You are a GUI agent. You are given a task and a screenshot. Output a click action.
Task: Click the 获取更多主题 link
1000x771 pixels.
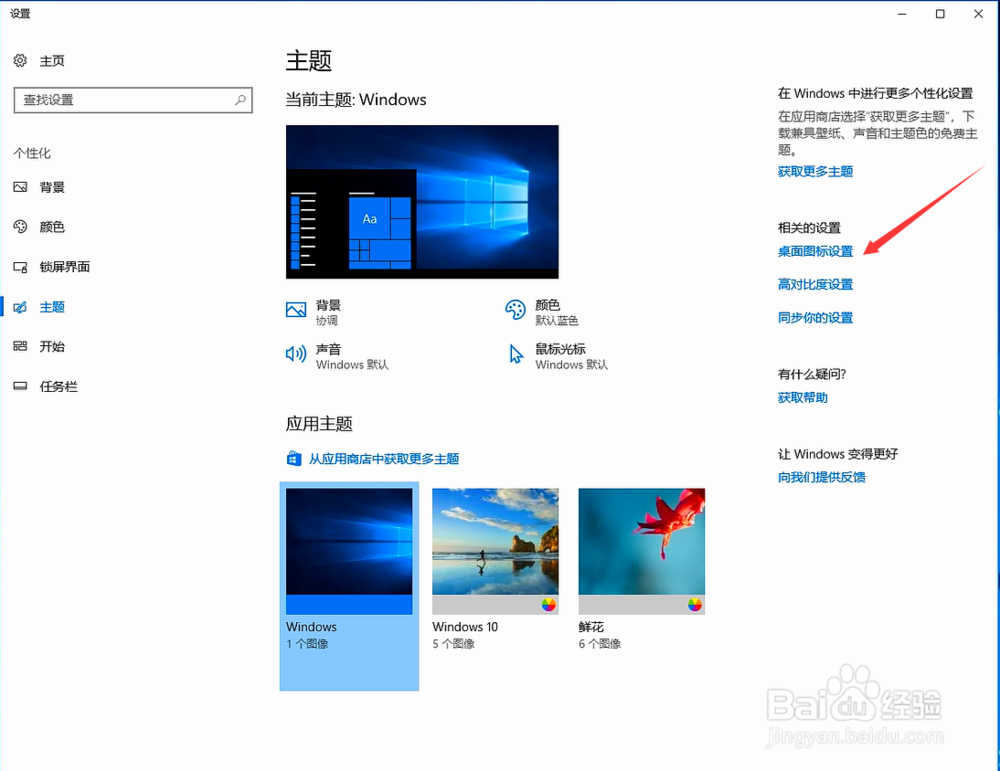click(x=815, y=172)
